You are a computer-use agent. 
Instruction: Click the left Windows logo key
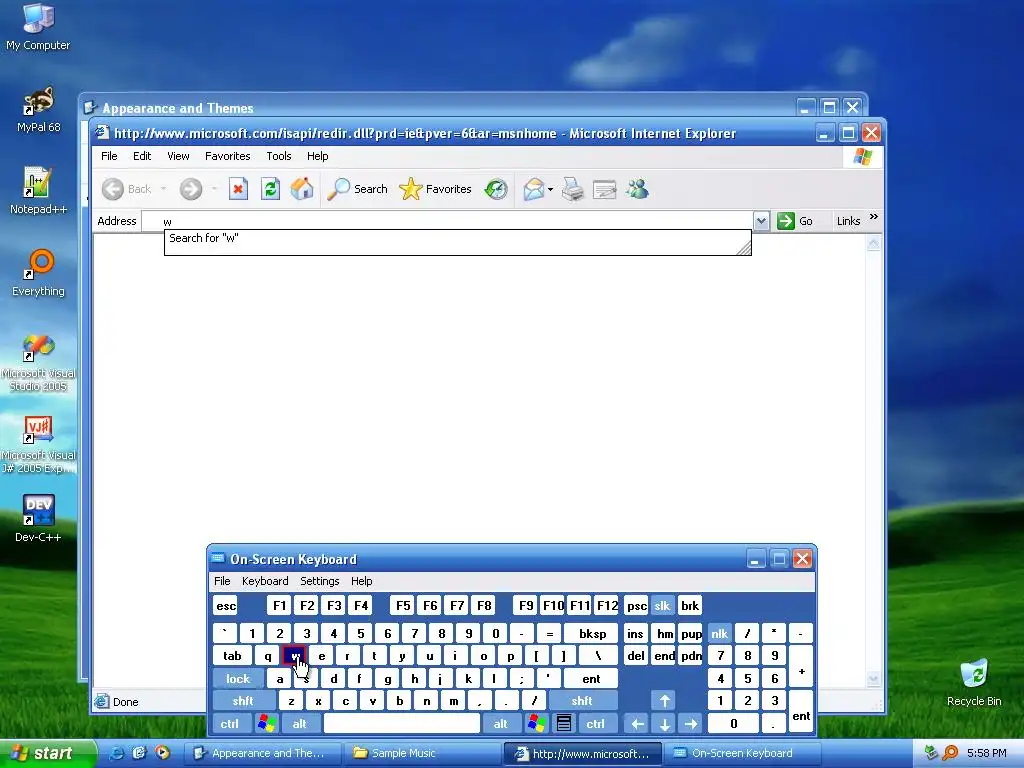(266, 724)
